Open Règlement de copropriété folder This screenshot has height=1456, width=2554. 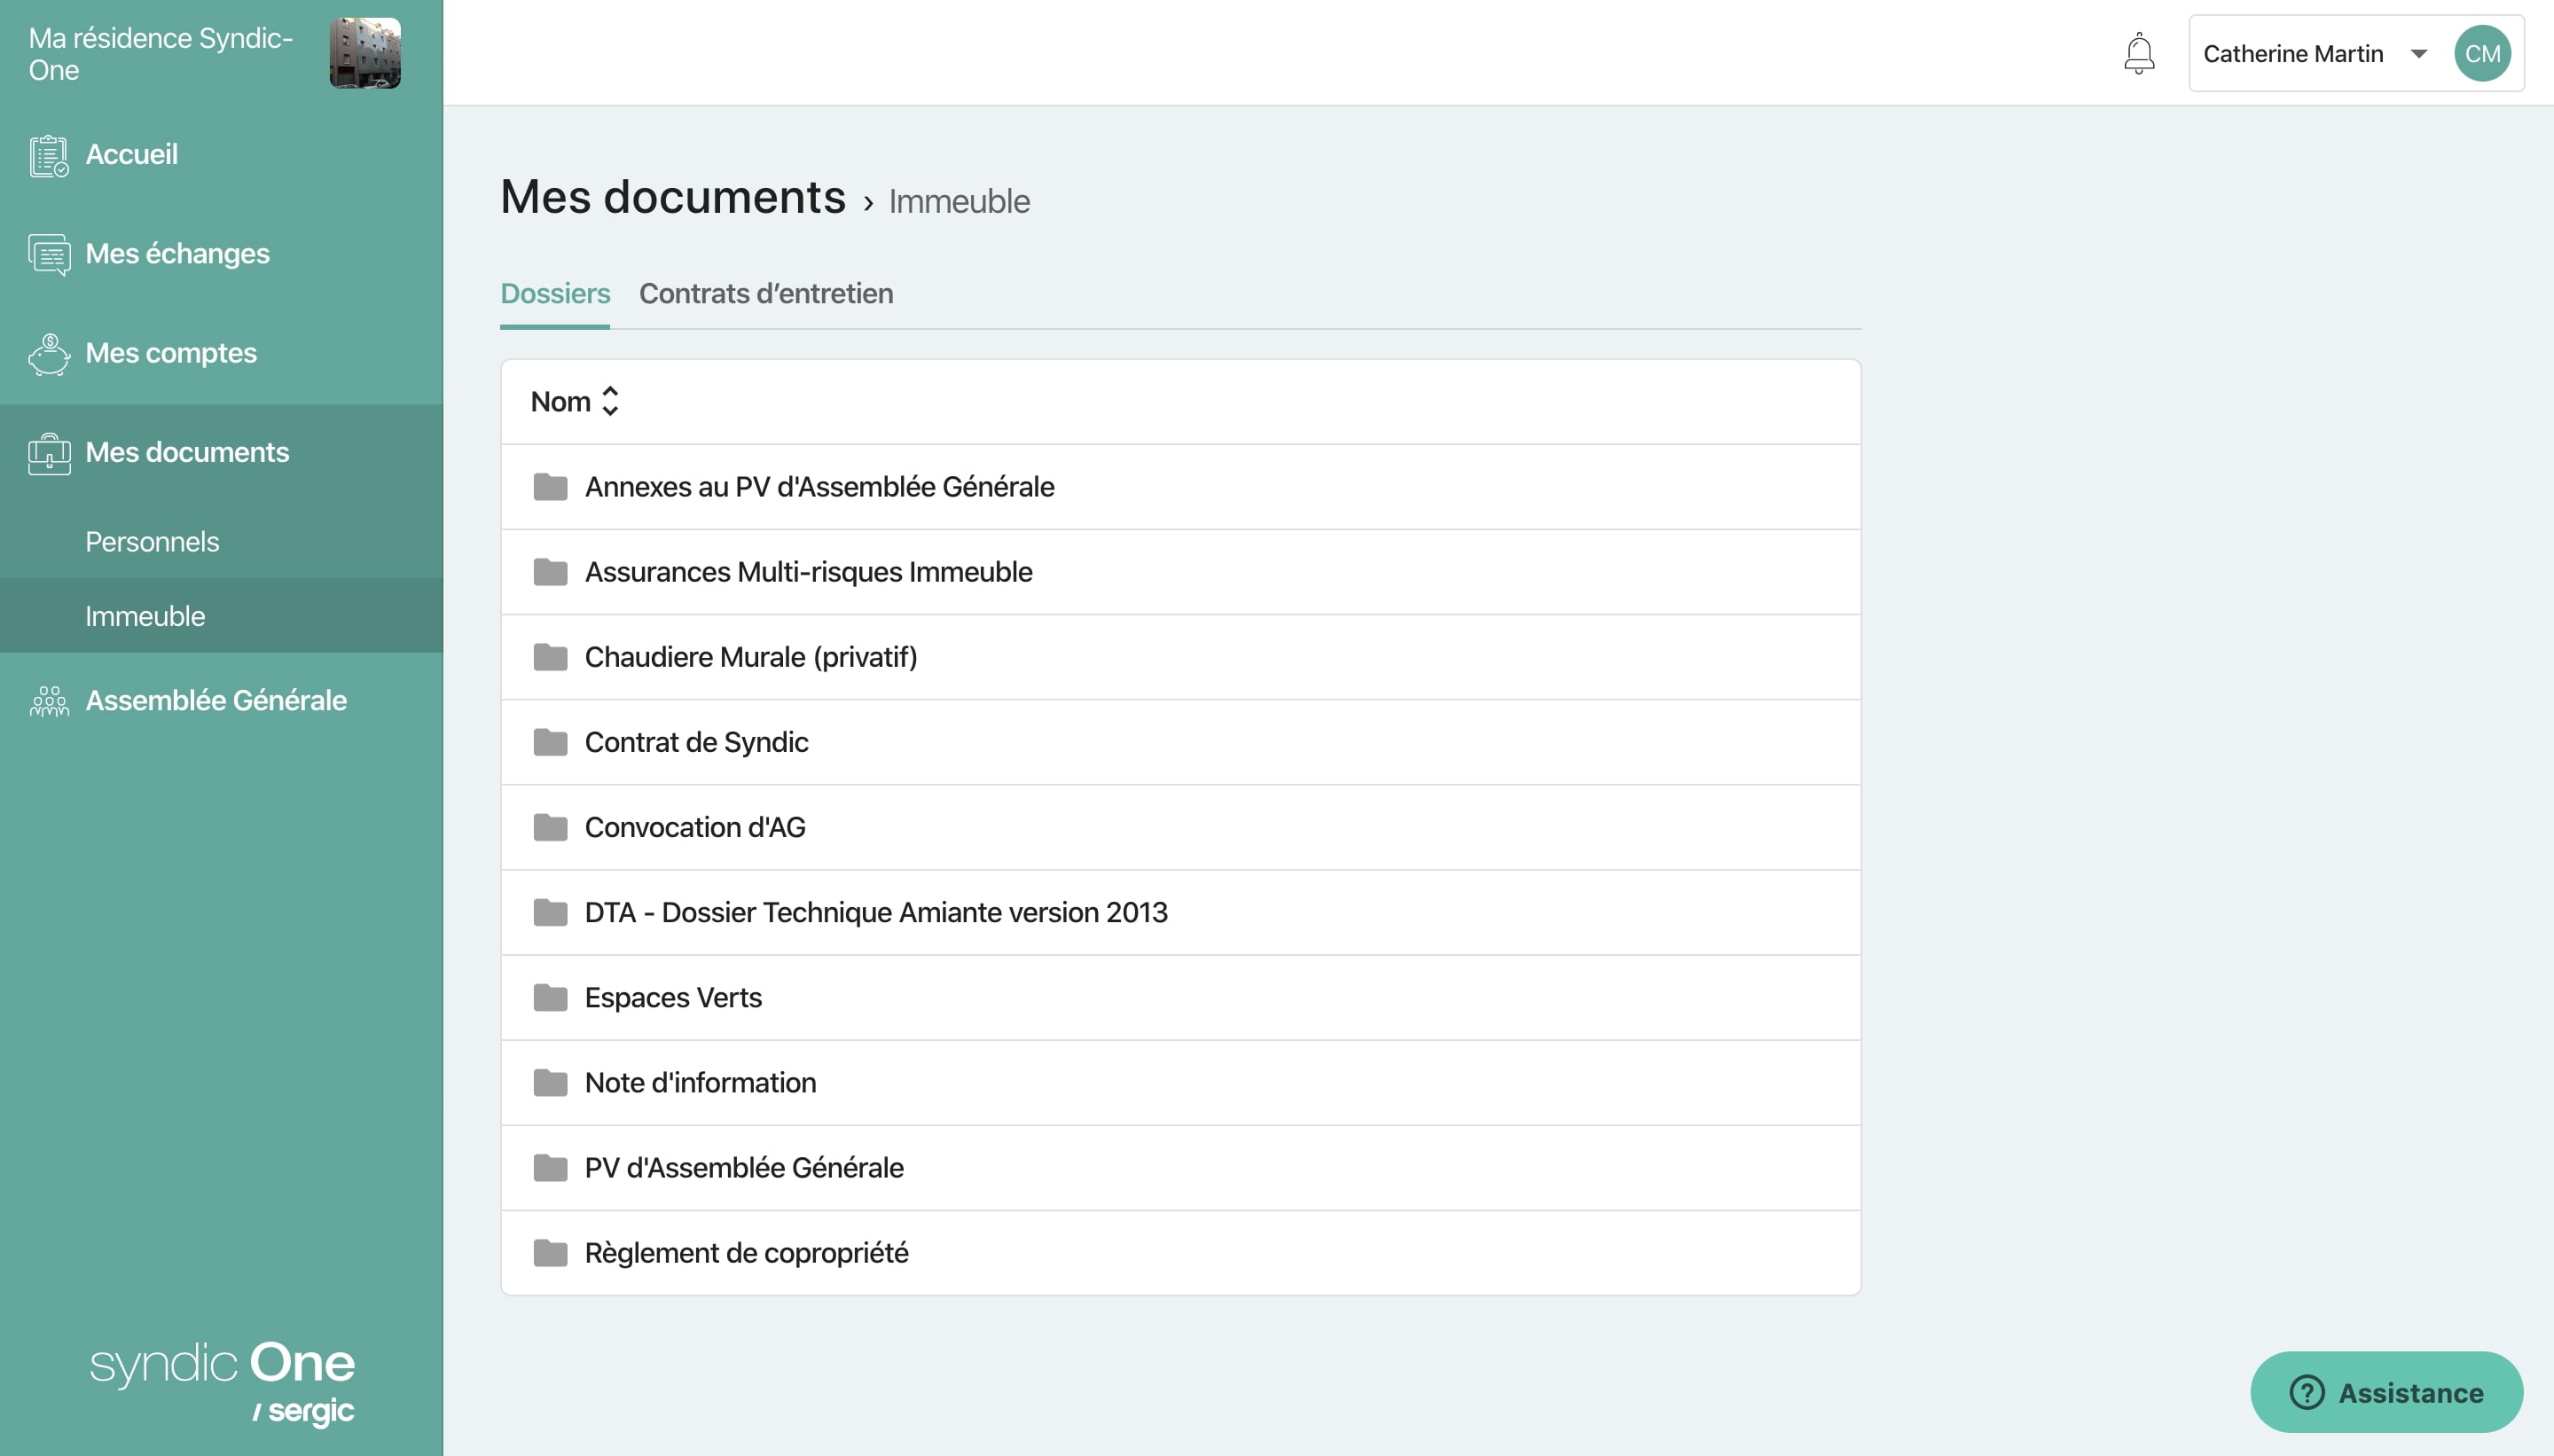point(1180,1252)
